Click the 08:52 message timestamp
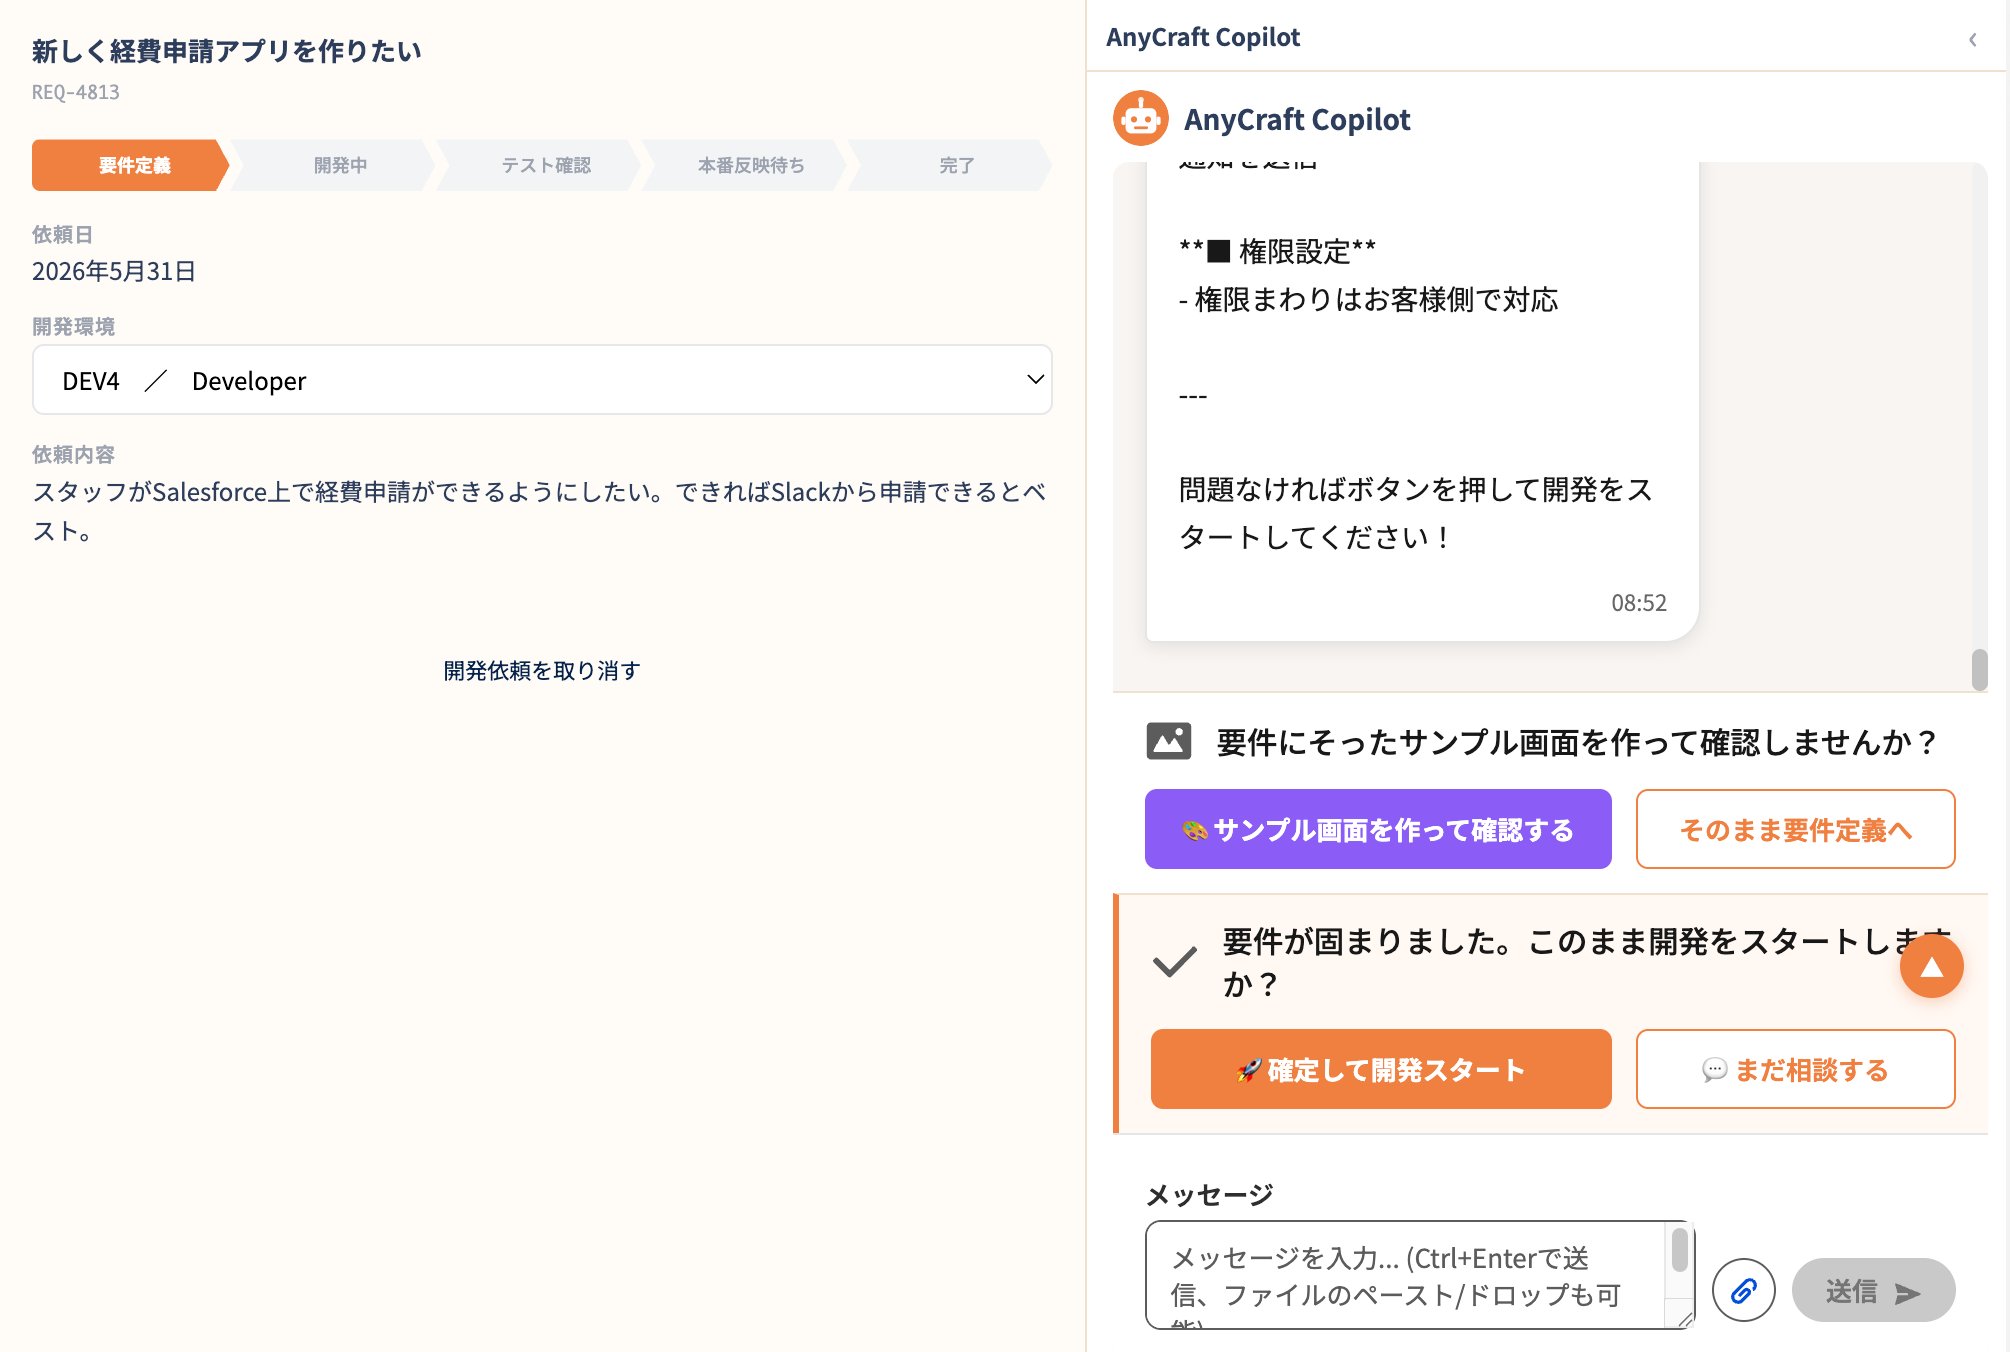This screenshot has height=1352, width=2010. coord(1638,602)
